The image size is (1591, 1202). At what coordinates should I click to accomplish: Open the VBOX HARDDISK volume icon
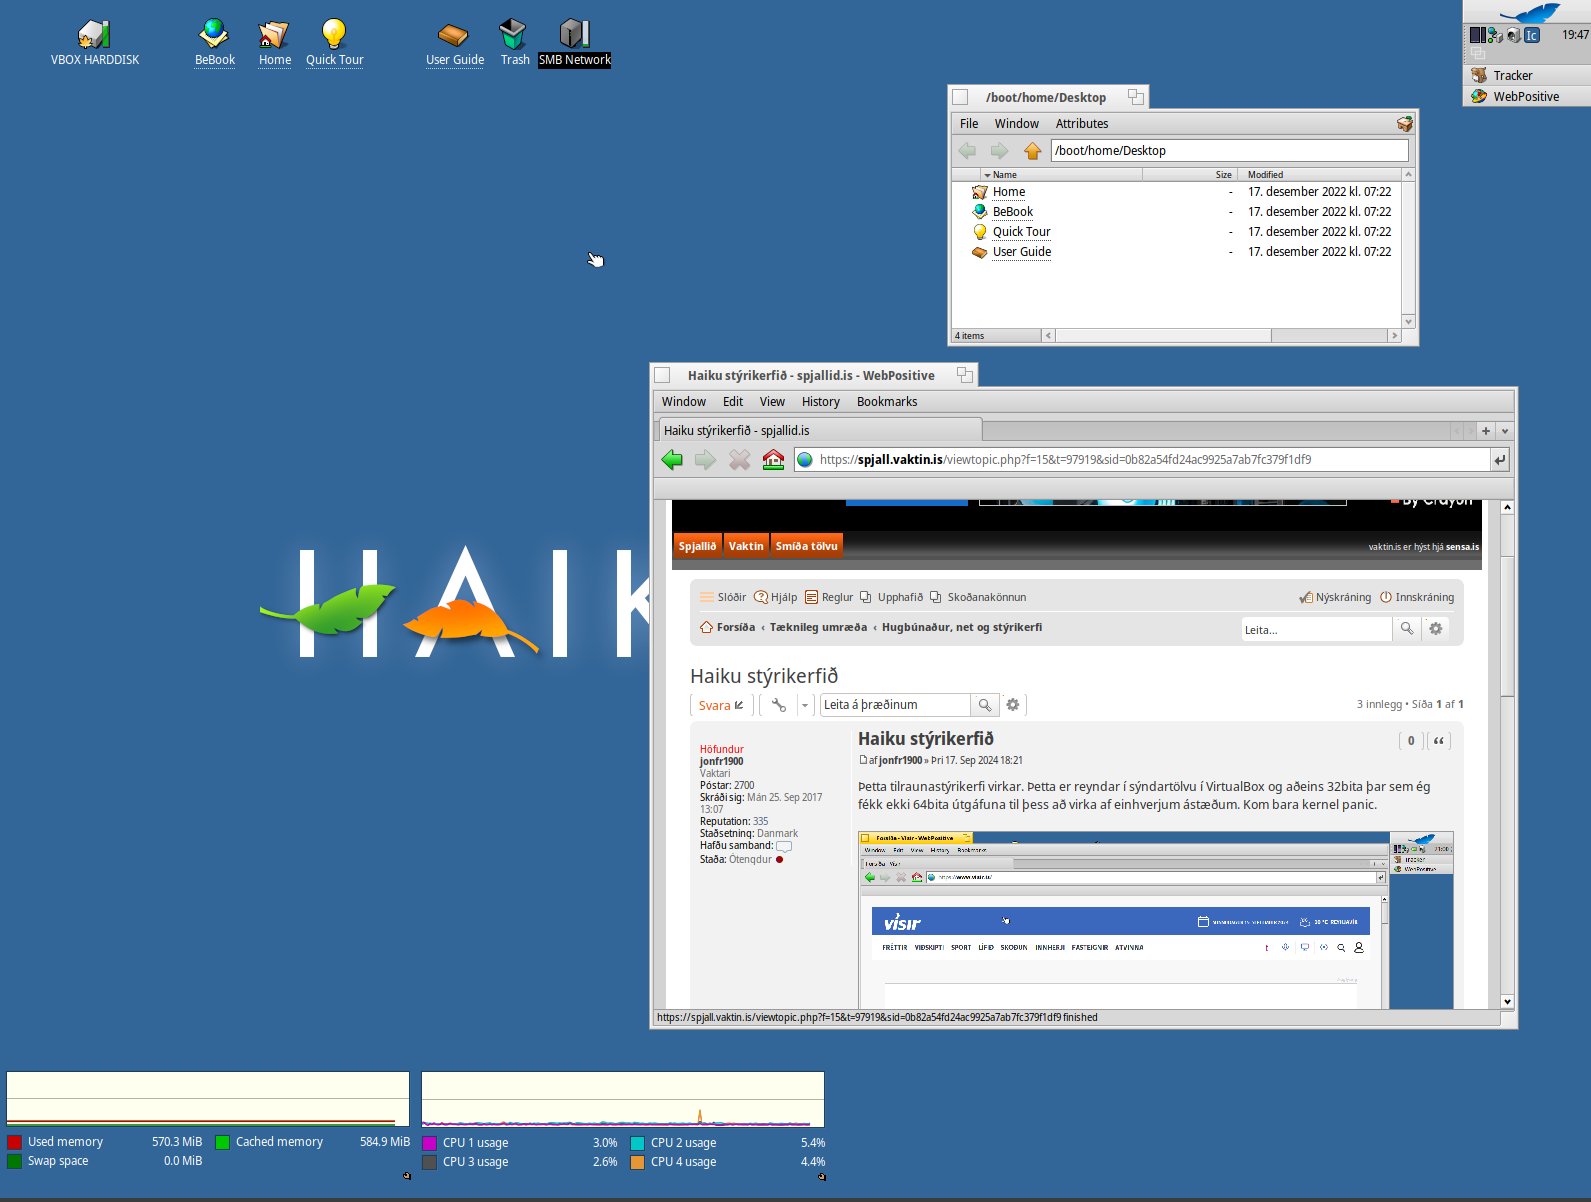(94, 36)
